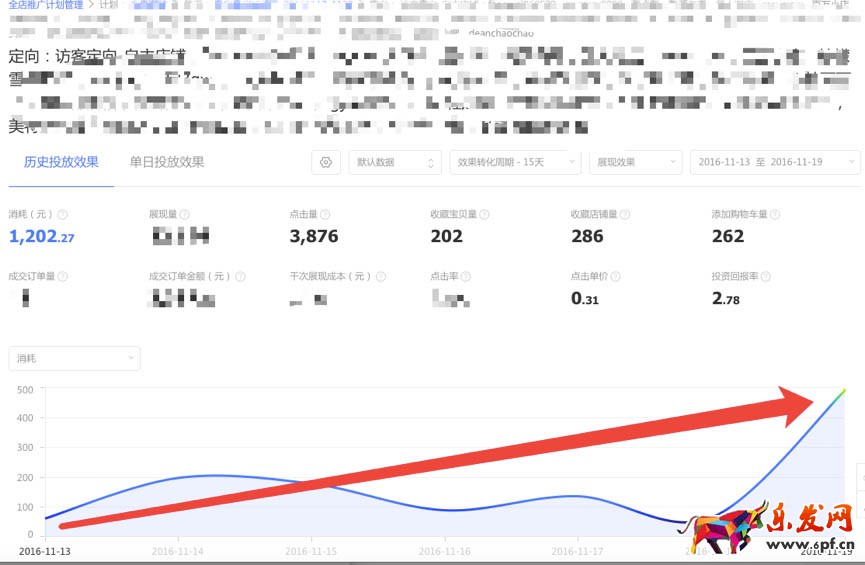The width and height of the screenshot is (865, 565).
Task: Expand the 展现效果 dropdown
Action: pyautogui.click(x=635, y=162)
